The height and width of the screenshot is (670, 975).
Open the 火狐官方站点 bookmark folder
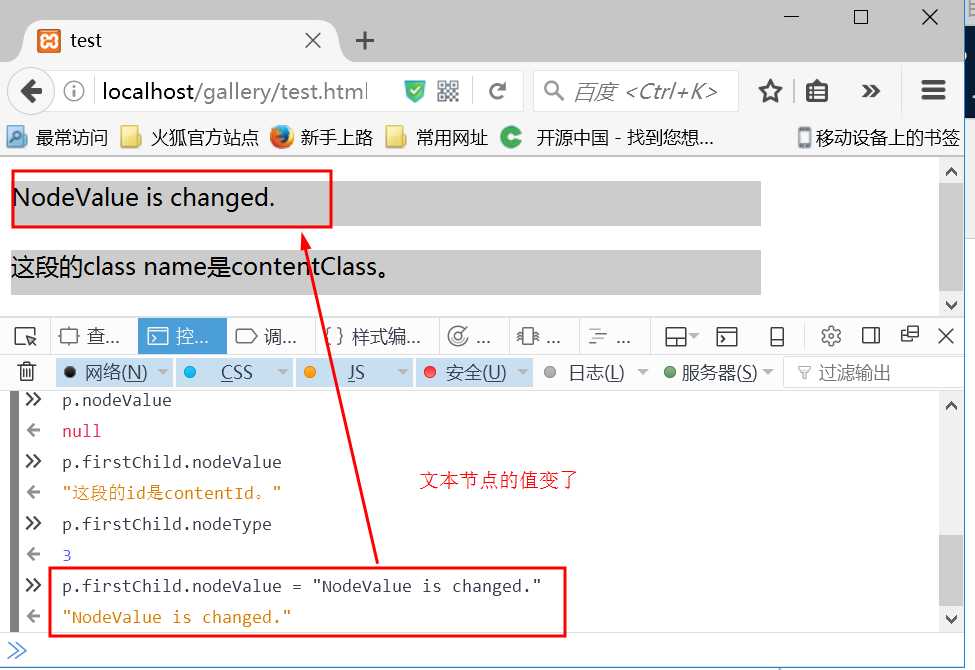point(189,137)
